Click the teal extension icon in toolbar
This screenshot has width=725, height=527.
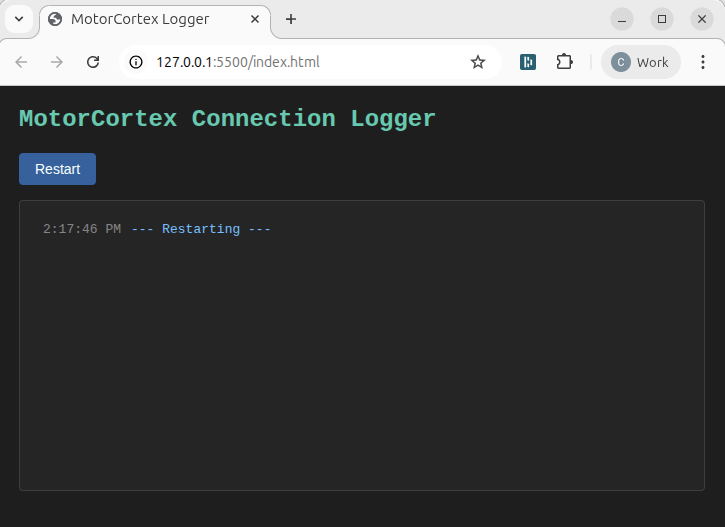528,62
